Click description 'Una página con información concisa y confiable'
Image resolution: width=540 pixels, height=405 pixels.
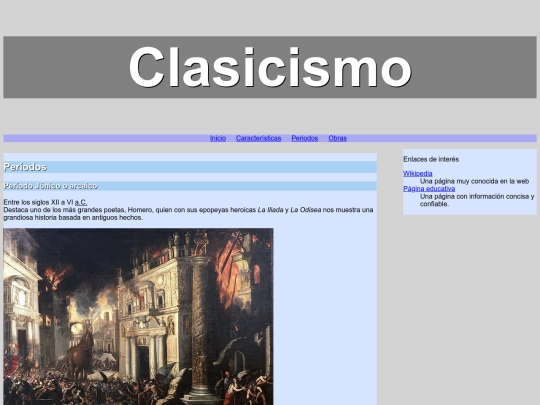tap(477, 200)
